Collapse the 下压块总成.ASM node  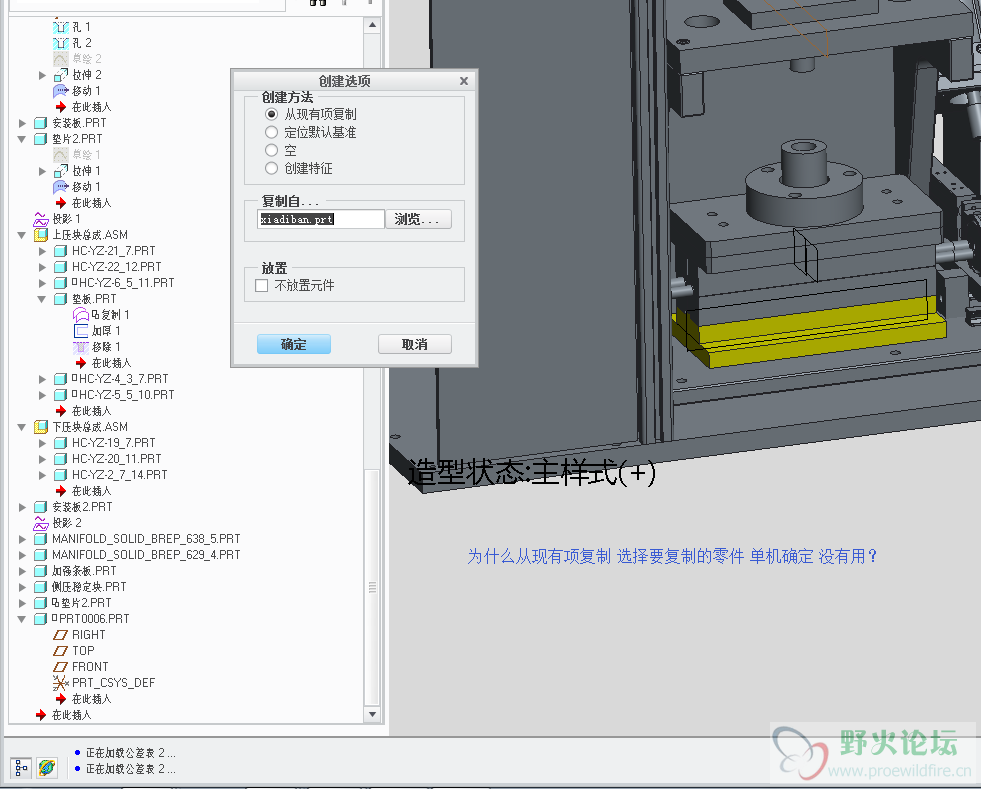(22, 427)
